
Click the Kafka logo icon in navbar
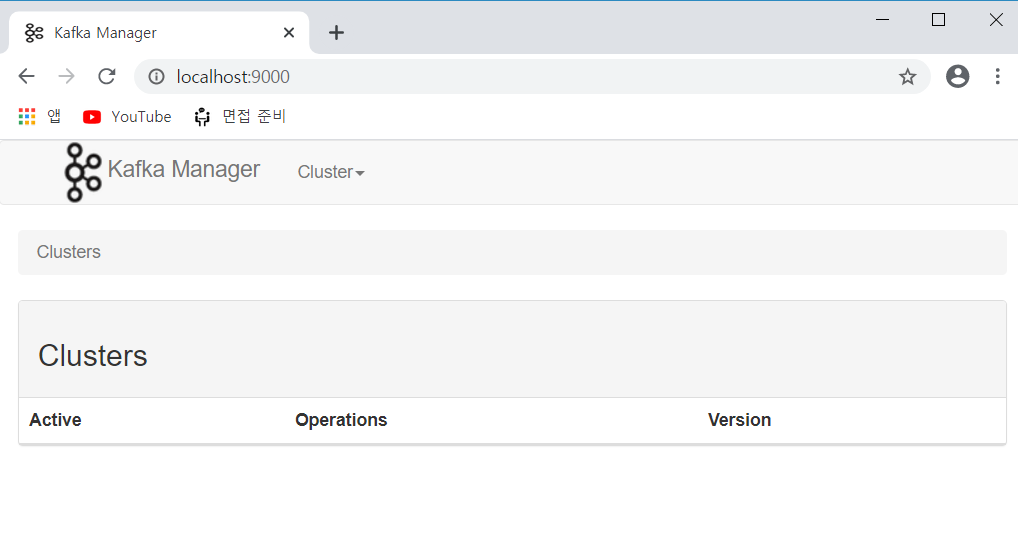(83, 172)
